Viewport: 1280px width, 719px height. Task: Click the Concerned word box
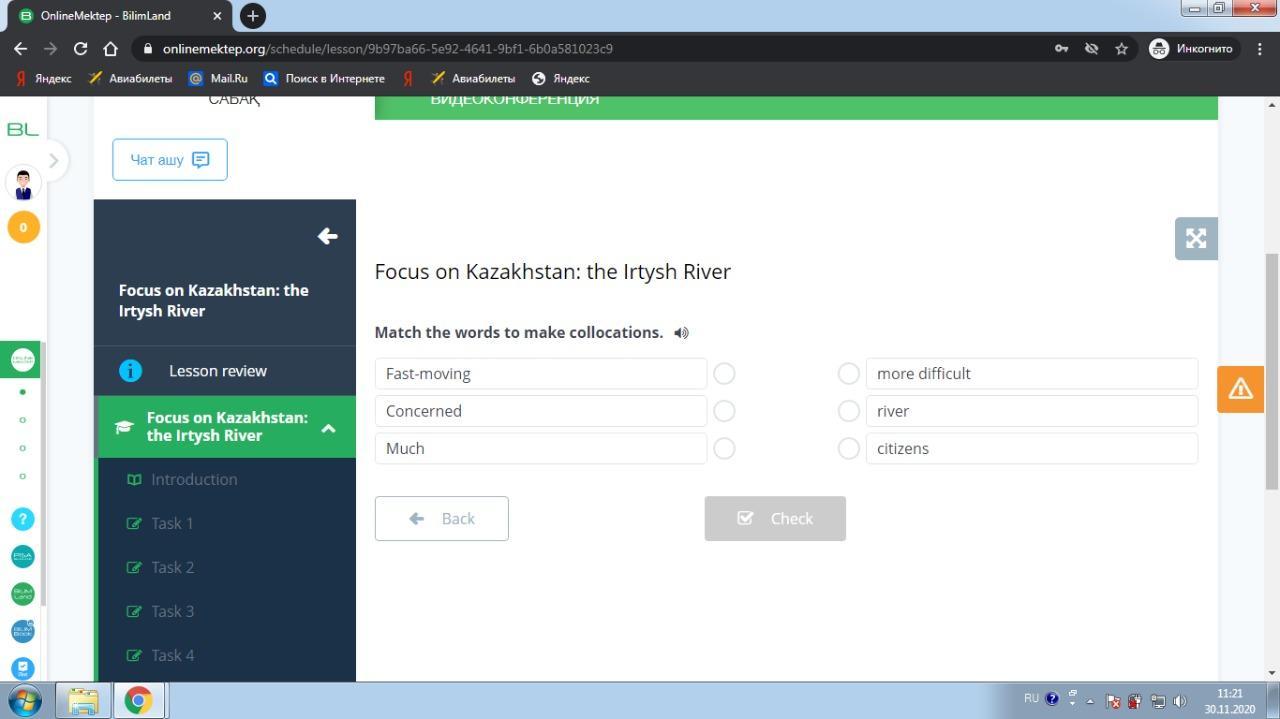click(541, 411)
